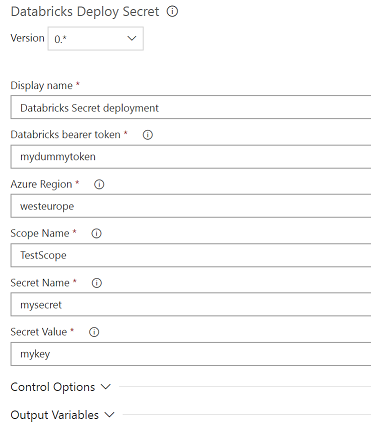
Task: Select the Scope Name label
Action: (x=40, y=233)
